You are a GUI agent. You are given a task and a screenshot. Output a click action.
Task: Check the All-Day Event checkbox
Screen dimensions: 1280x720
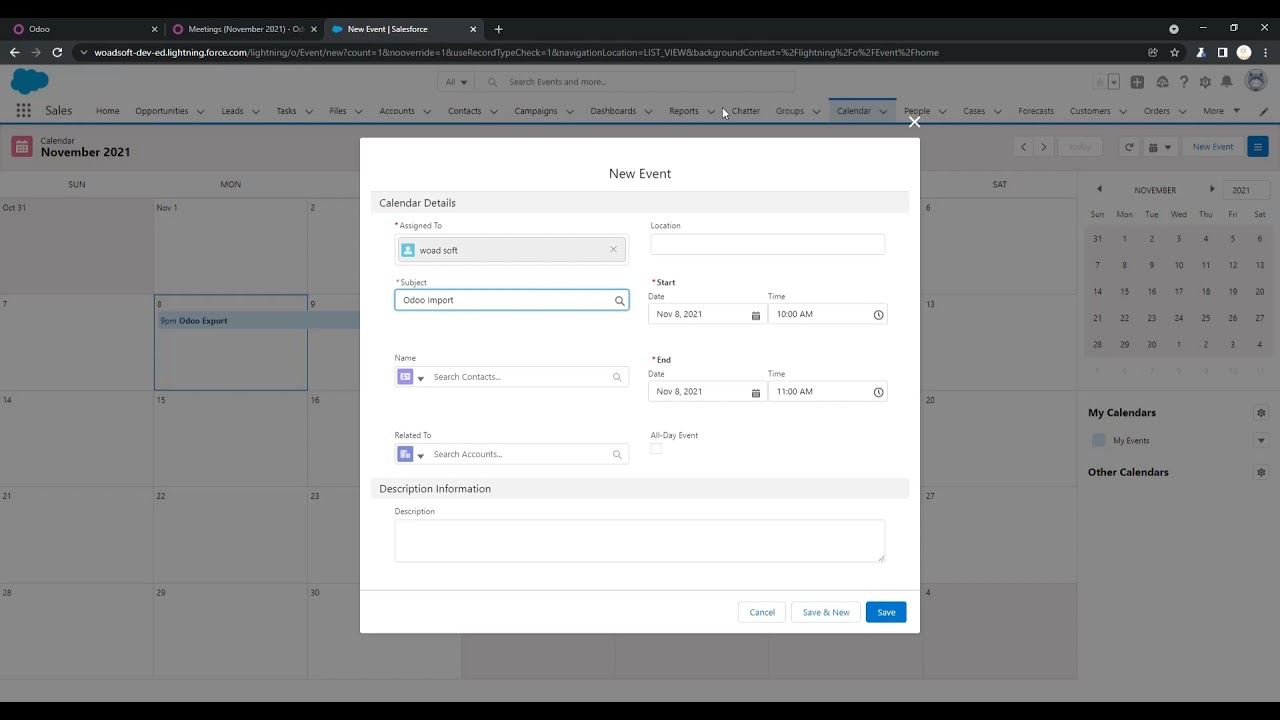click(656, 450)
